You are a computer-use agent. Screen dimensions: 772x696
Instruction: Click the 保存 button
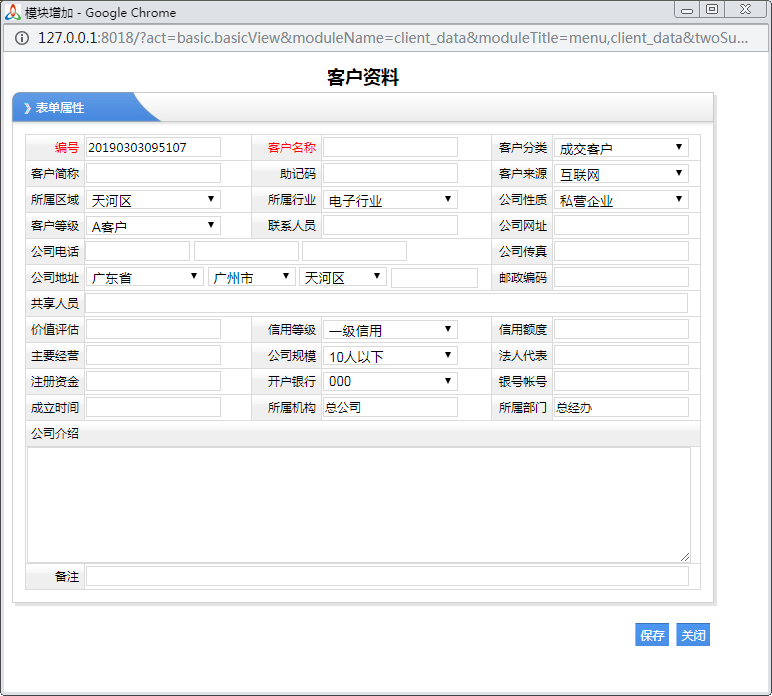[x=652, y=635]
